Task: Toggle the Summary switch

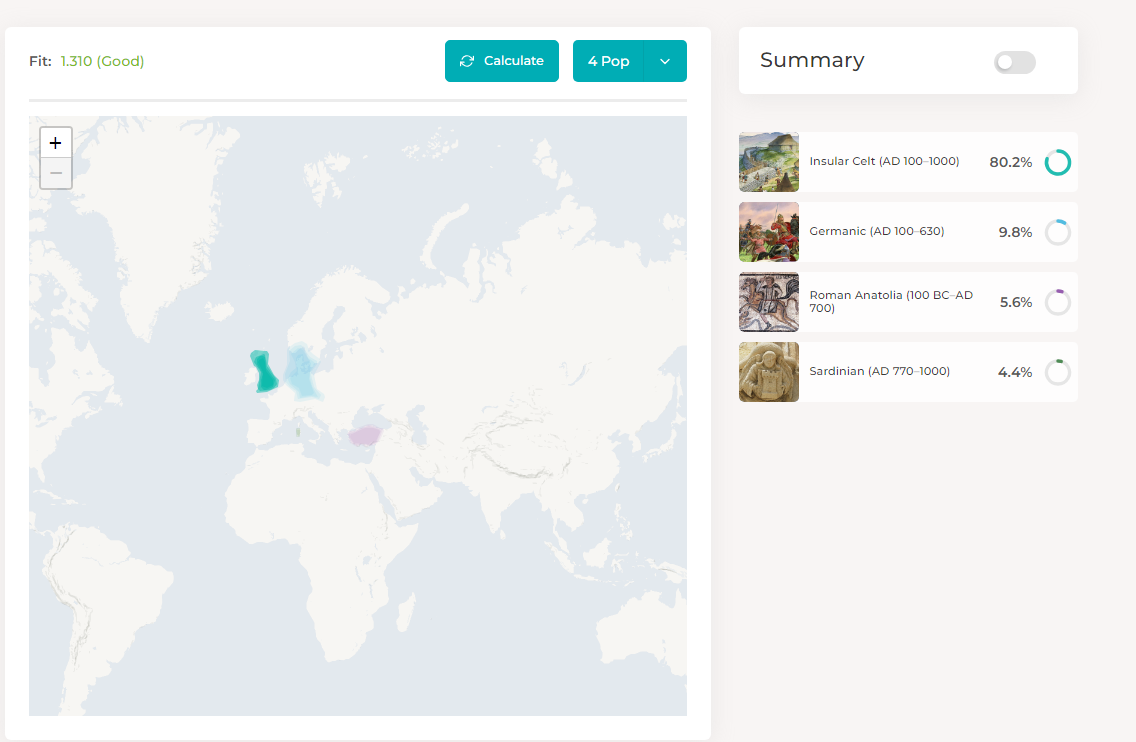Action: coord(1014,62)
